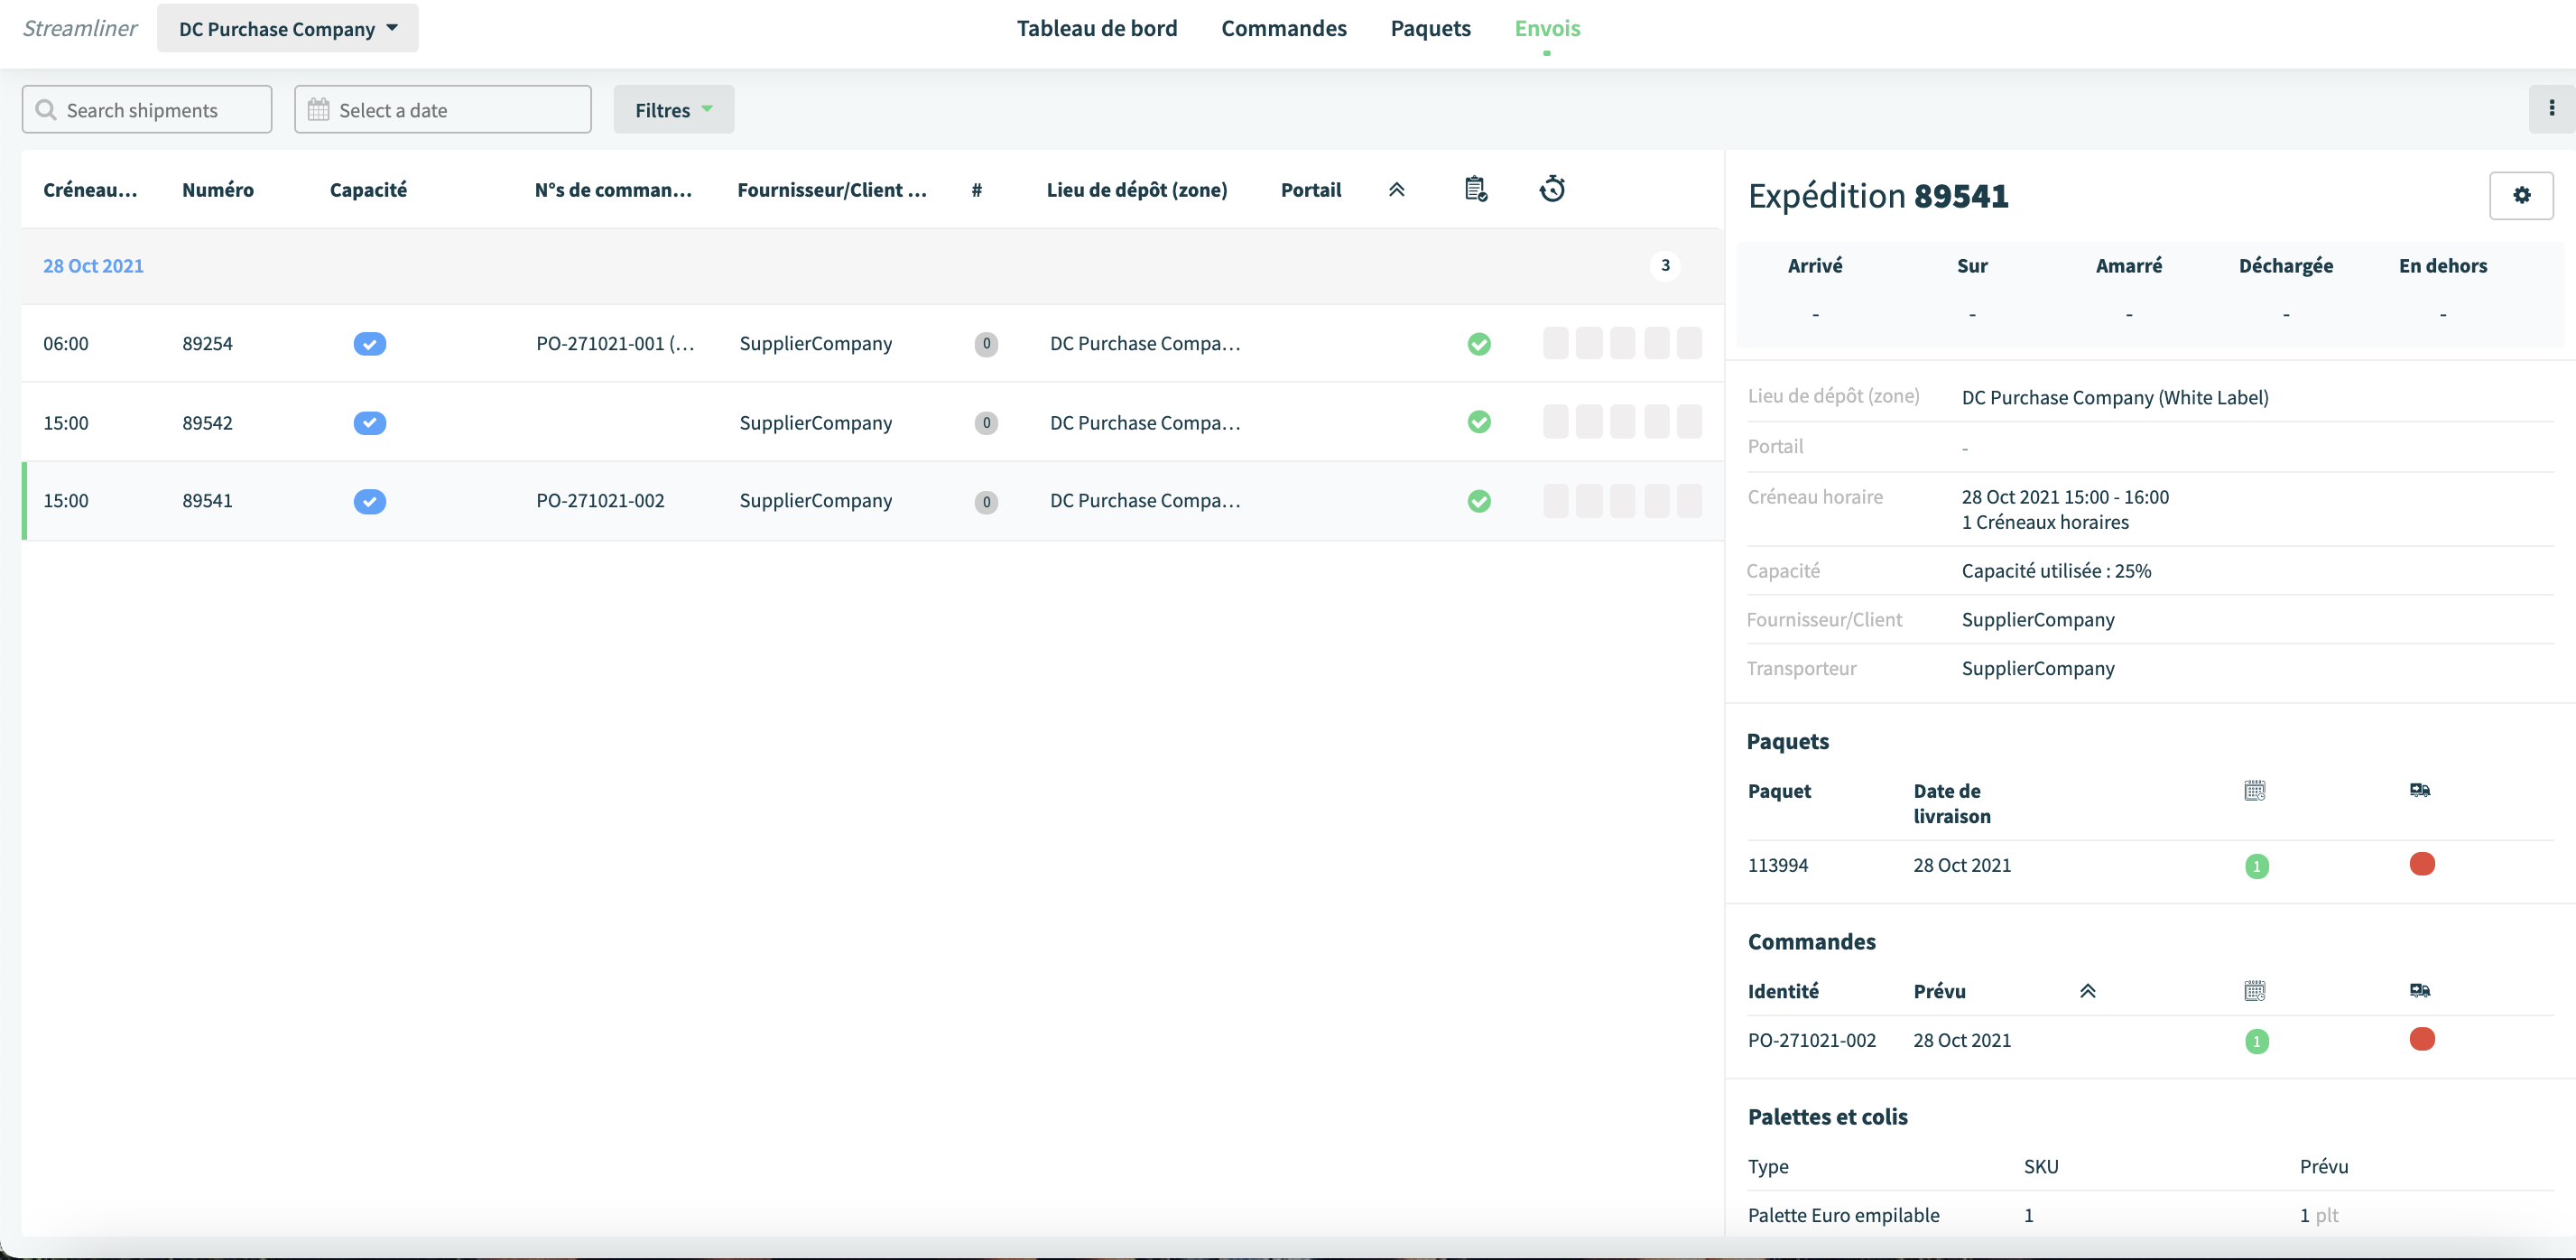The width and height of the screenshot is (2576, 1260).
Task: Click the Déchargée status header
Action: (x=2286, y=265)
